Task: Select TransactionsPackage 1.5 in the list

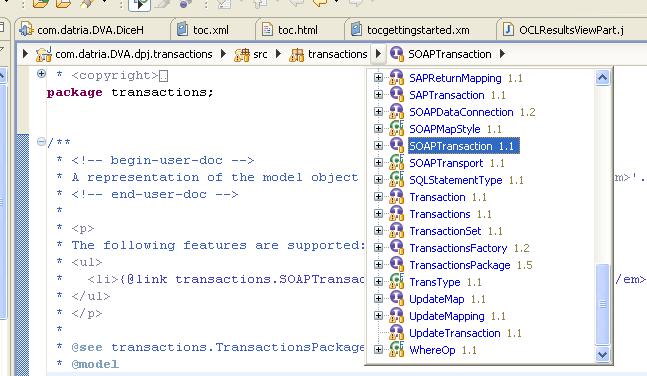Action: 471,265
